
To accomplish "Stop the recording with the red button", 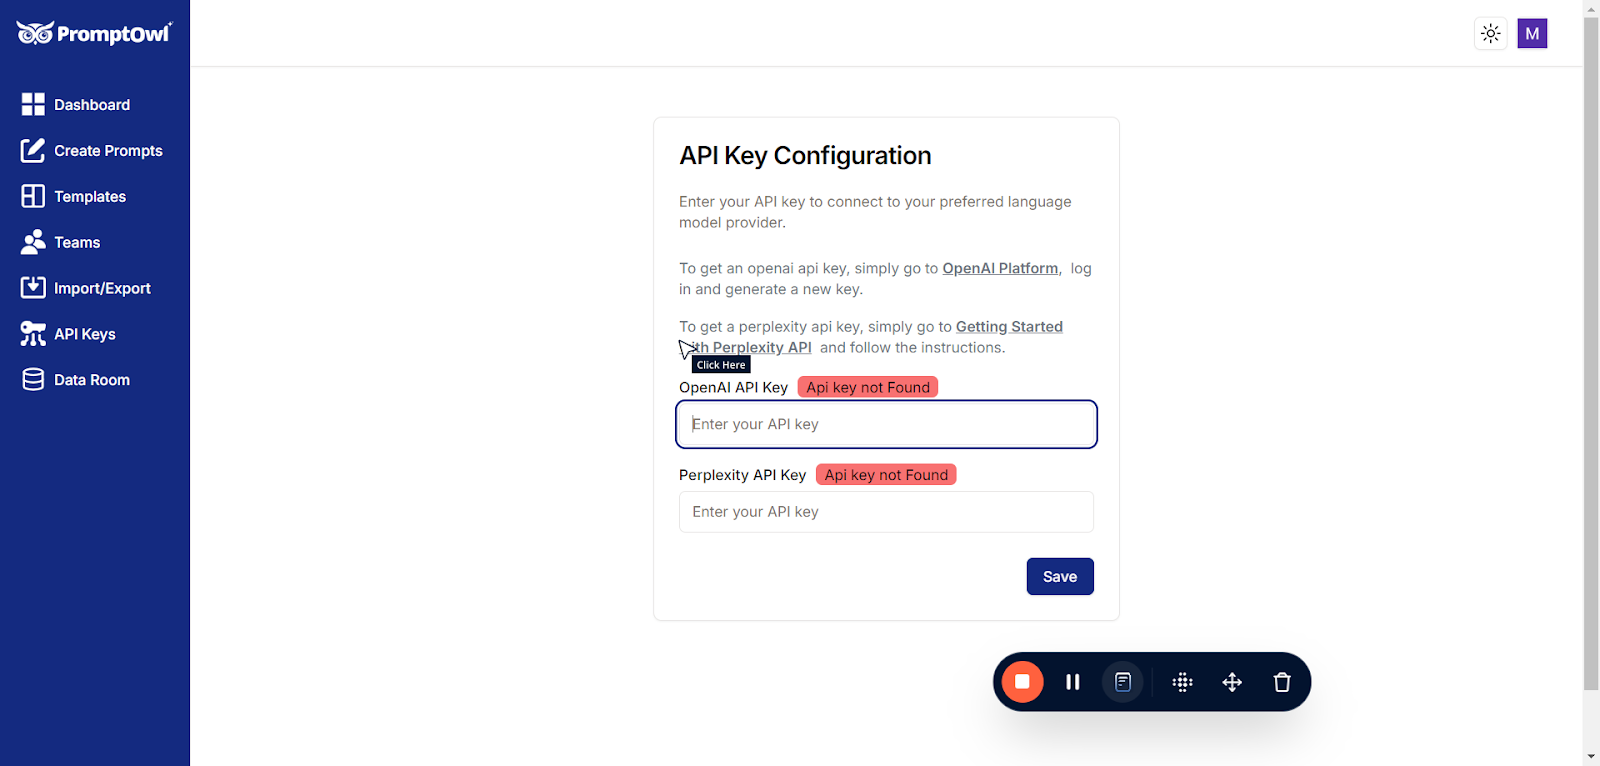I will [1022, 682].
